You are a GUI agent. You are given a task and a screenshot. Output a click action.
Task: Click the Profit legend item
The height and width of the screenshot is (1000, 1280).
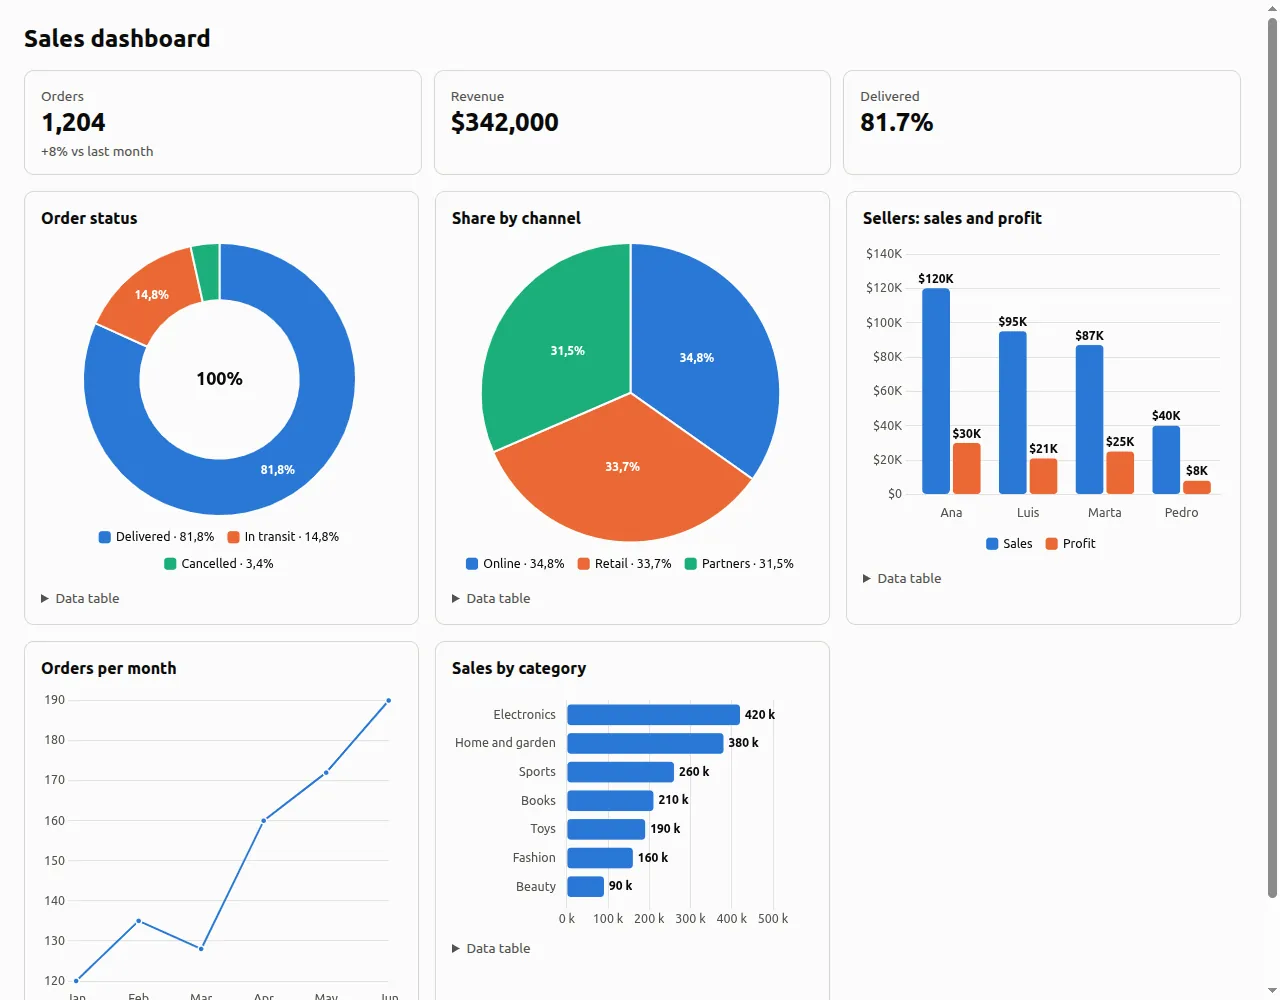tap(1071, 544)
